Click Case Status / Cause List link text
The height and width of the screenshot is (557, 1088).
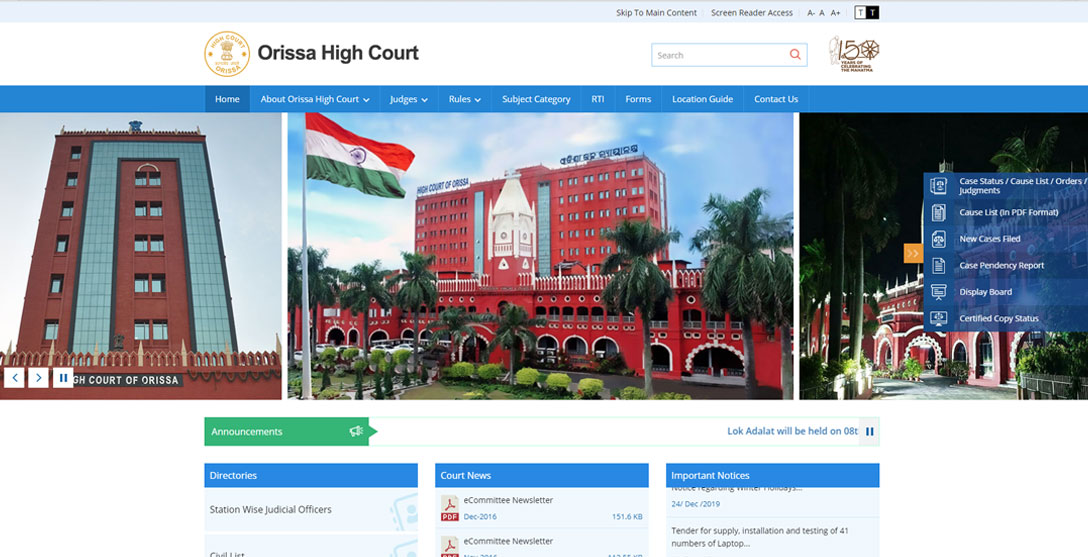click(x=1023, y=185)
